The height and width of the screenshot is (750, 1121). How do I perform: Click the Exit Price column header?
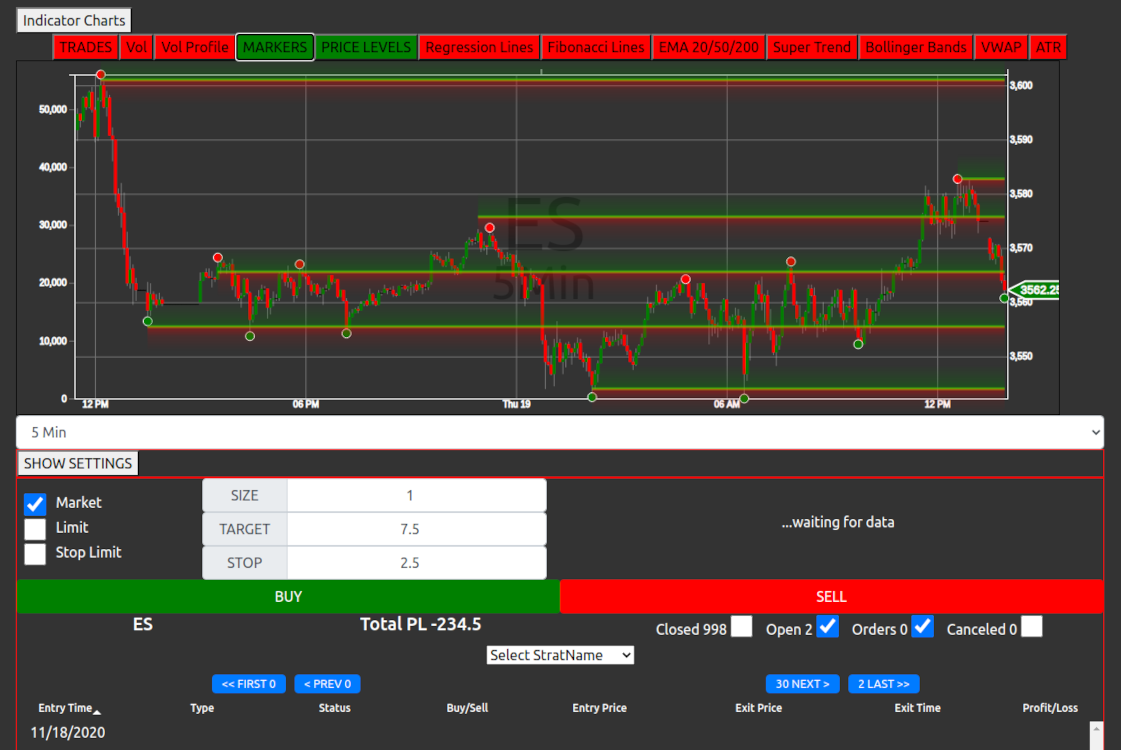pos(759,708)
